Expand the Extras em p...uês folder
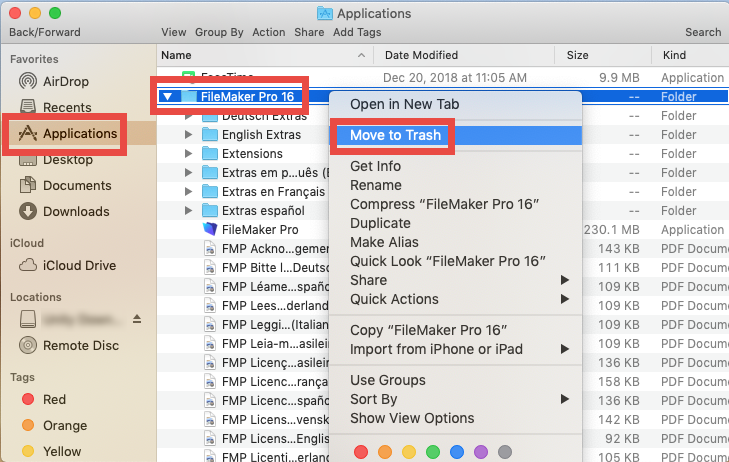Image resolution: width=729 pixels, height=462 pixels. point(188,172)
